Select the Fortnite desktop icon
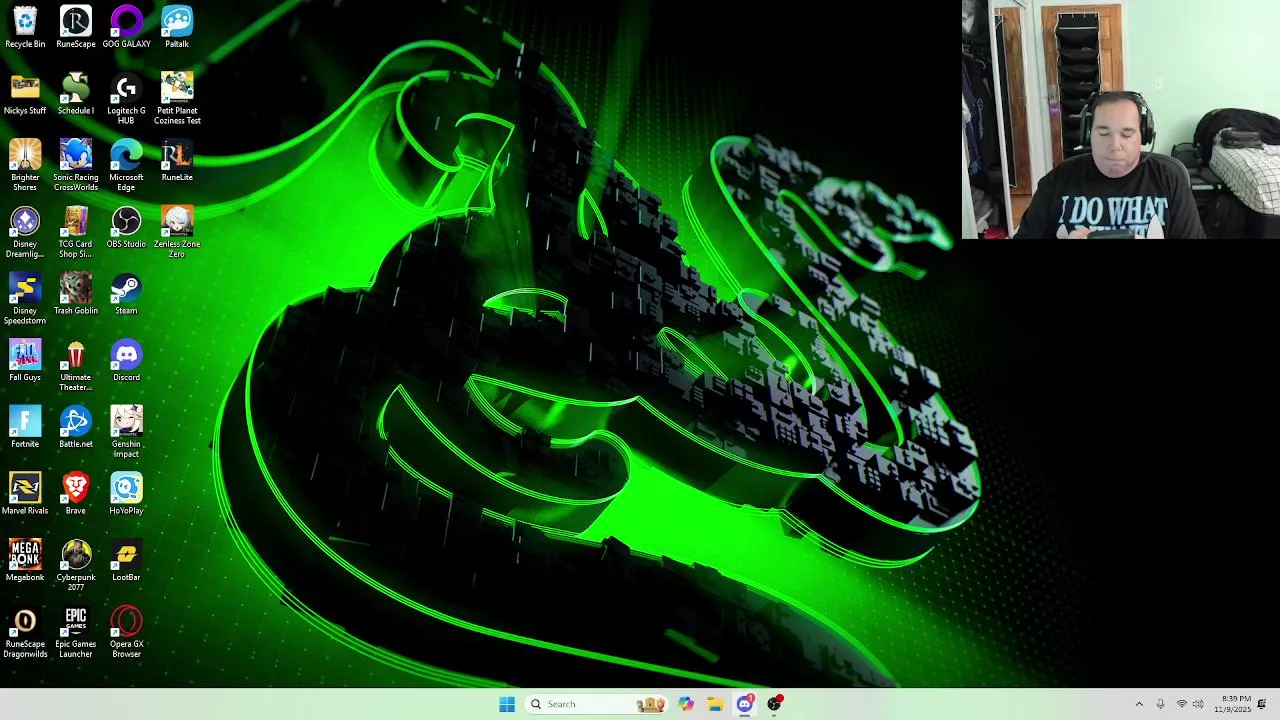1280x720 pixels. click(25, 427)
